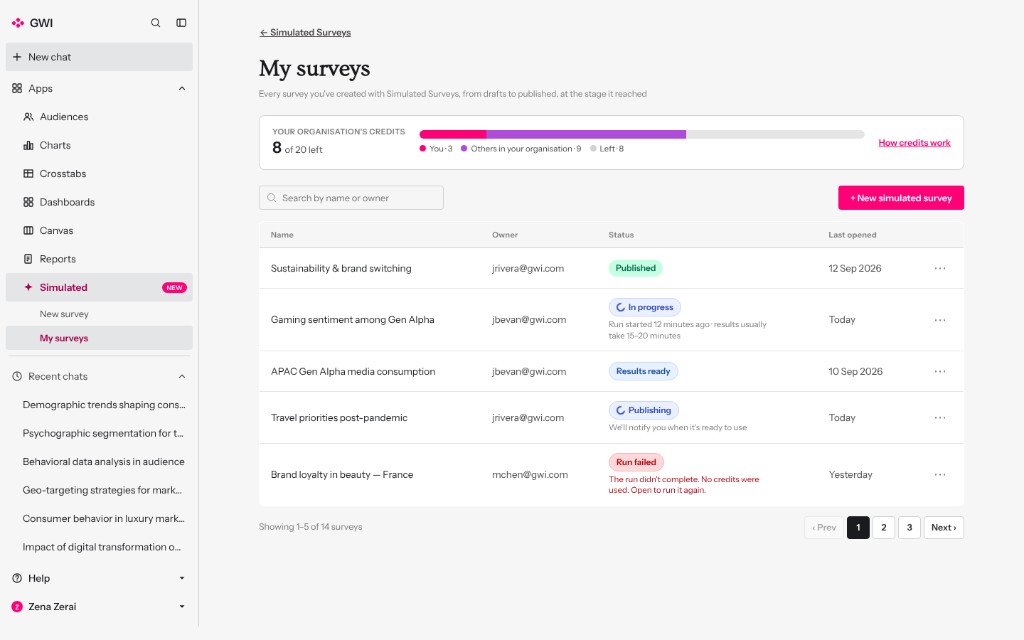Go to page 2 of surveys
The image size is (1024, 640).
884,528
